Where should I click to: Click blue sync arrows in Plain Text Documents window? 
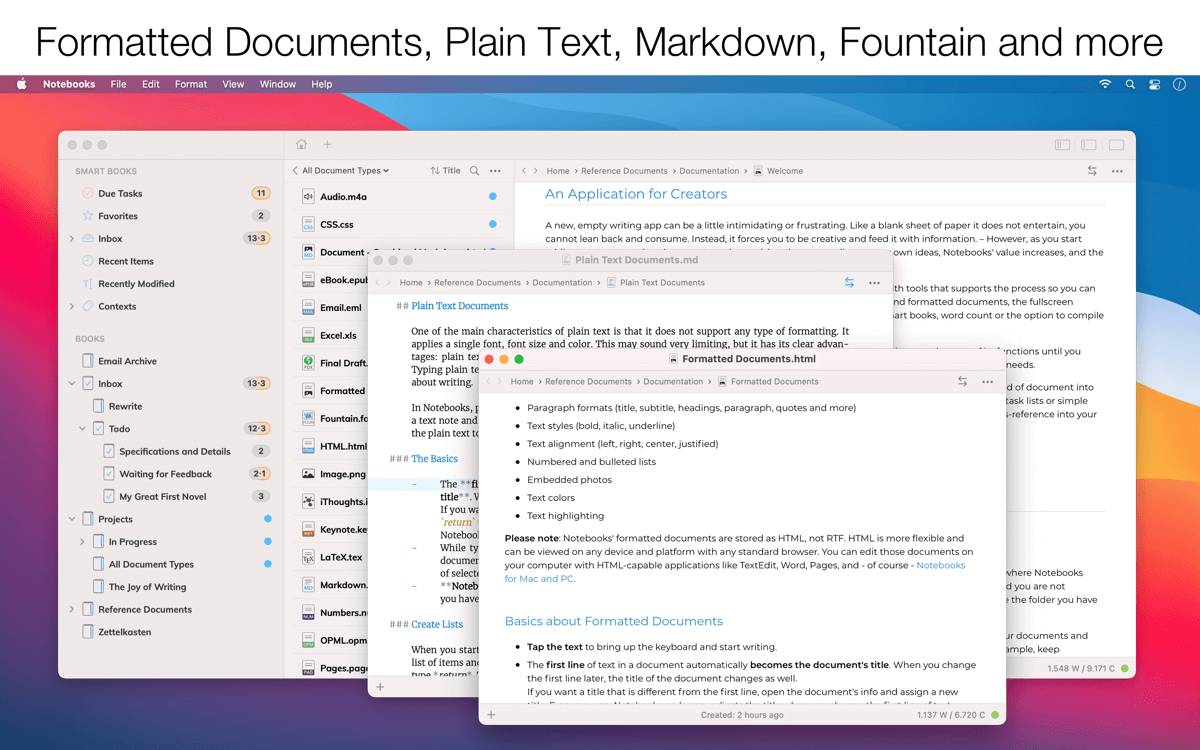849,283
